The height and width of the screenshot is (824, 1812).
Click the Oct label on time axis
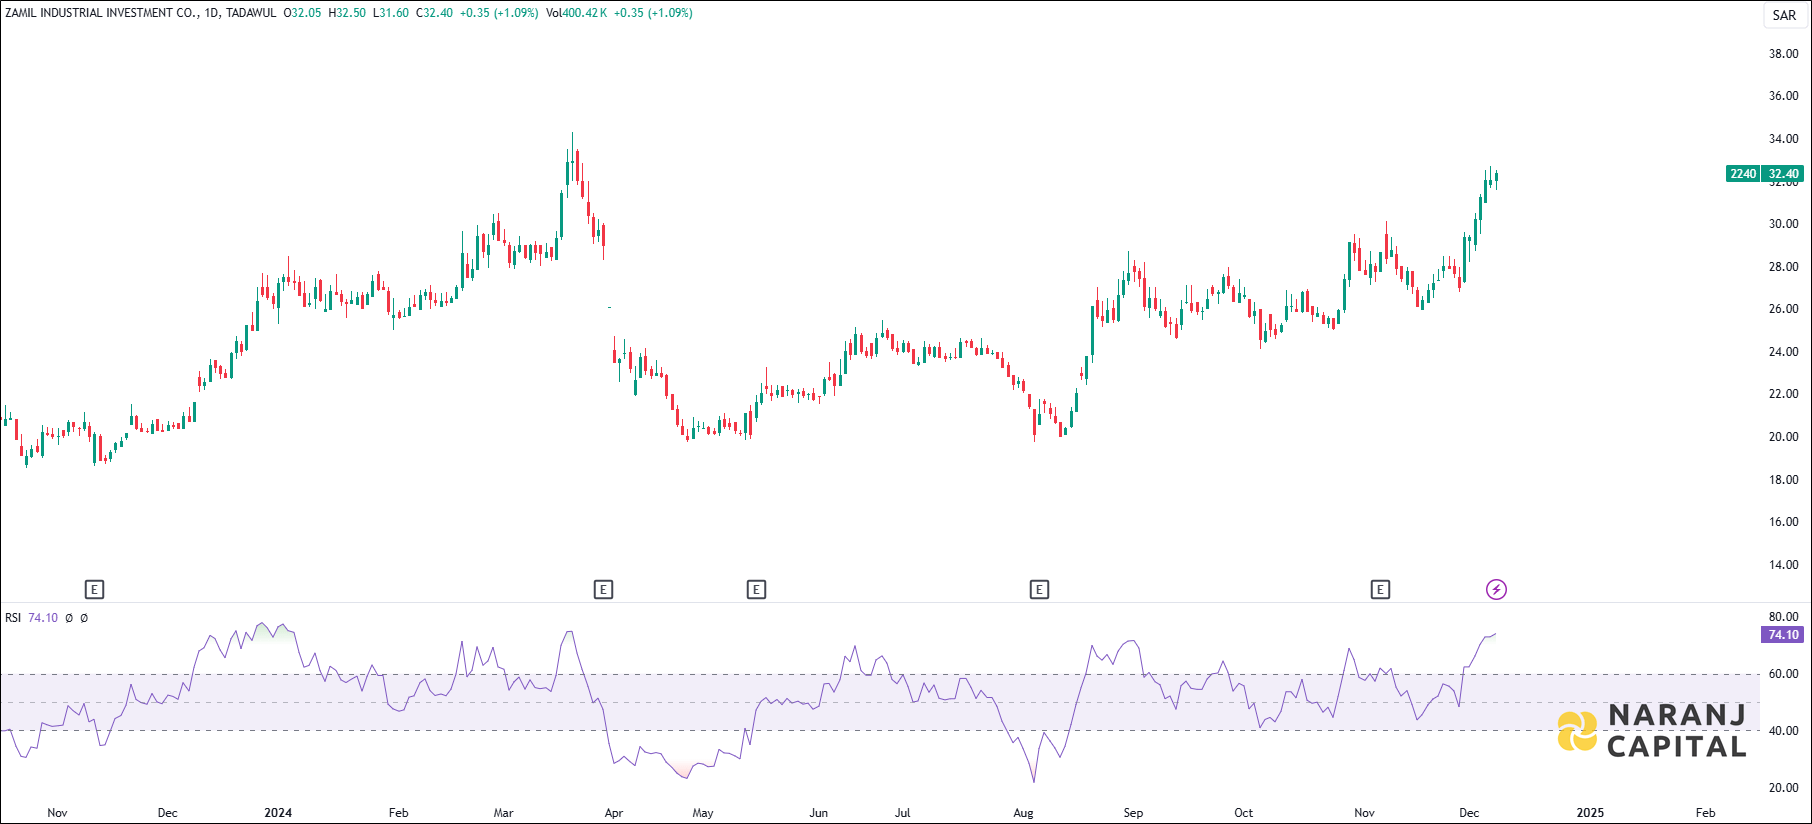1244,813
